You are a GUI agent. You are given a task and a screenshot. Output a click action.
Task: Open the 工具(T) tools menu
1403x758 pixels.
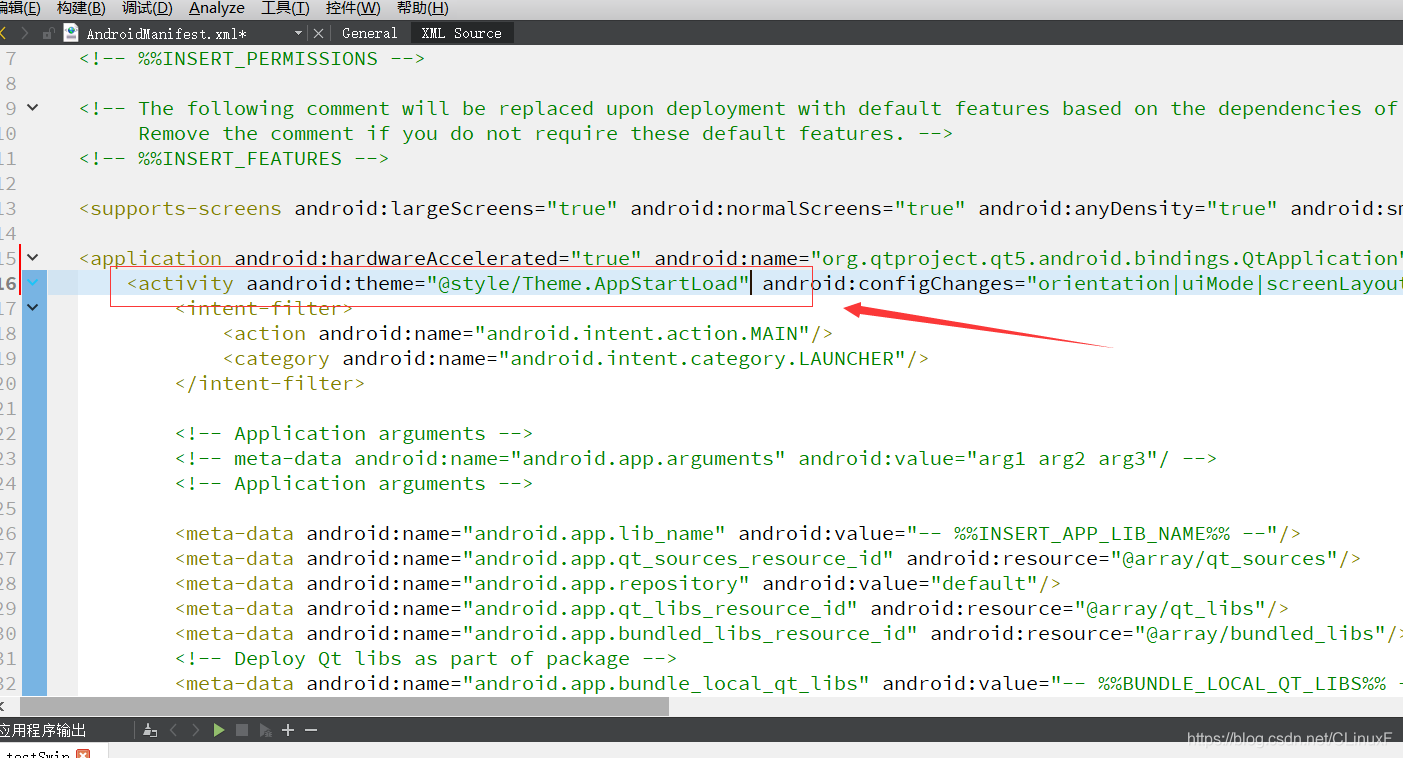click(285, 8)
